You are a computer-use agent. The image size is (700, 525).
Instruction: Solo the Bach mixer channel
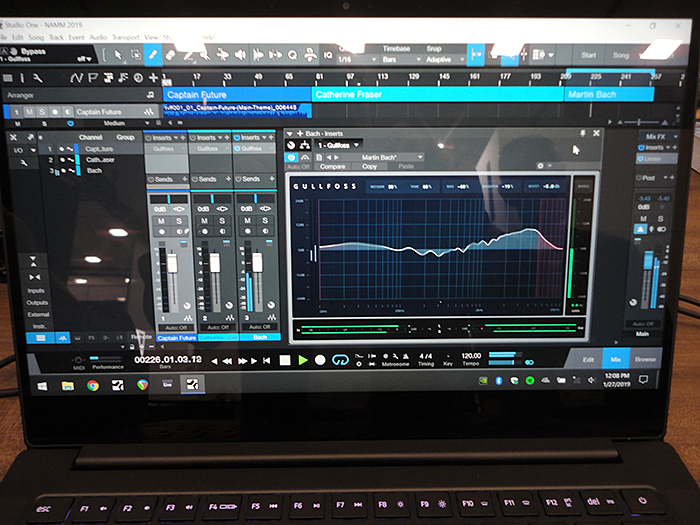265,221
